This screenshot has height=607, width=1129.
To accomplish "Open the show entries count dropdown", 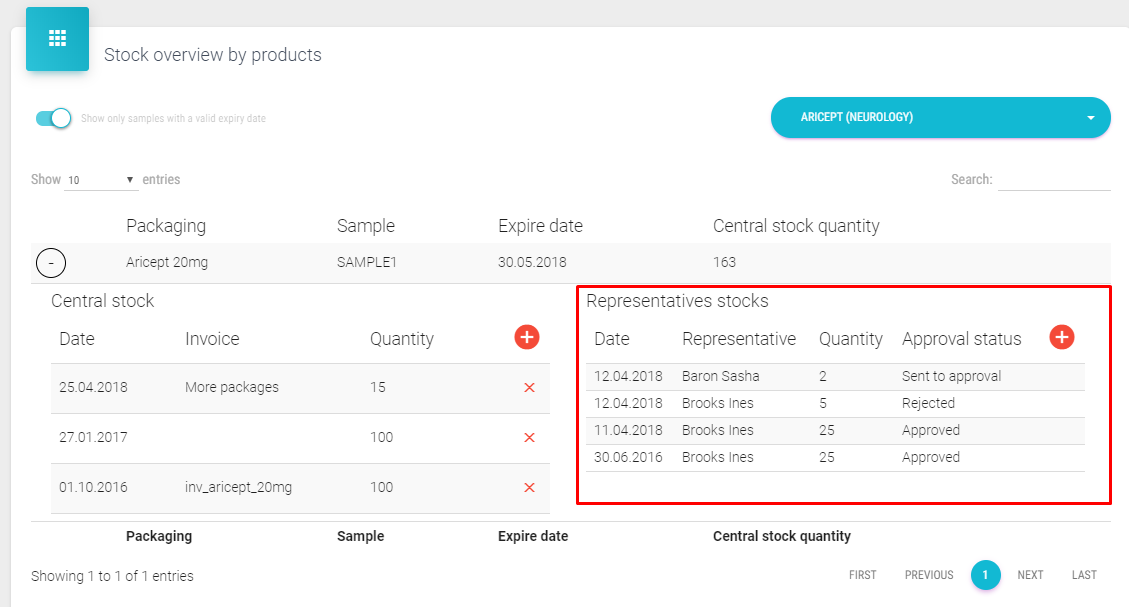I will coord(101,181).
